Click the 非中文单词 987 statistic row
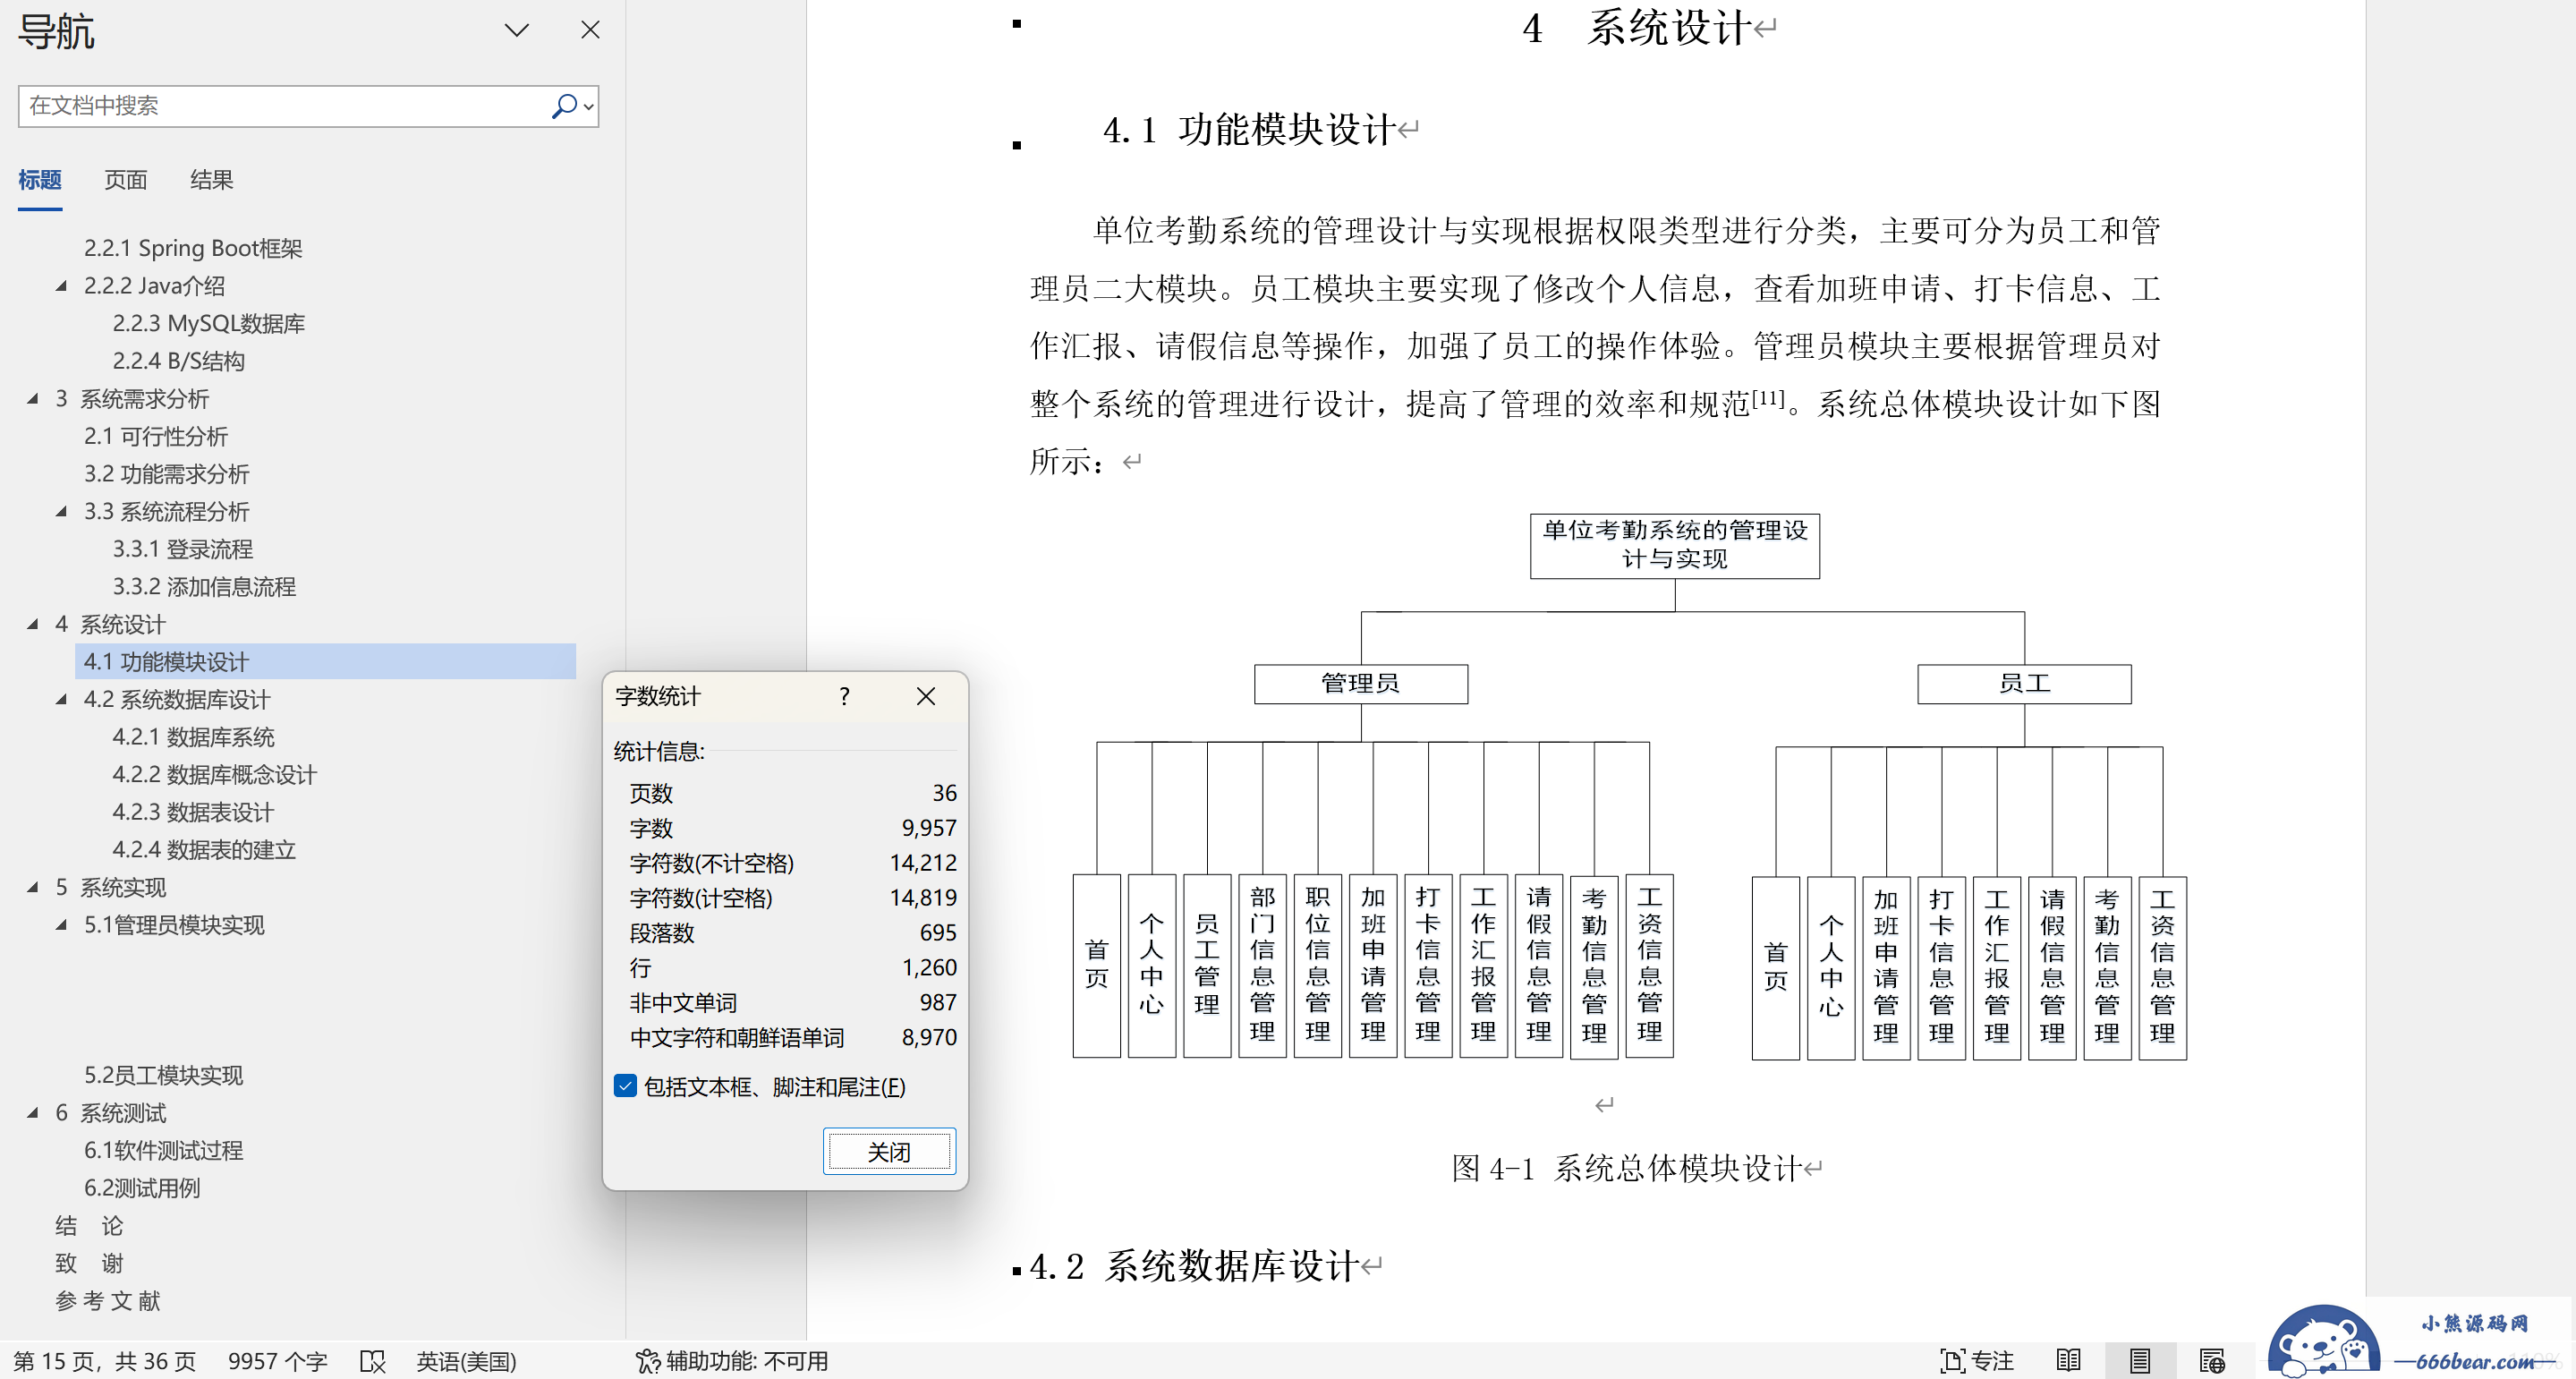Image resolution: width=2576 pixels, height=1379 pixels. click(792, 1003)
